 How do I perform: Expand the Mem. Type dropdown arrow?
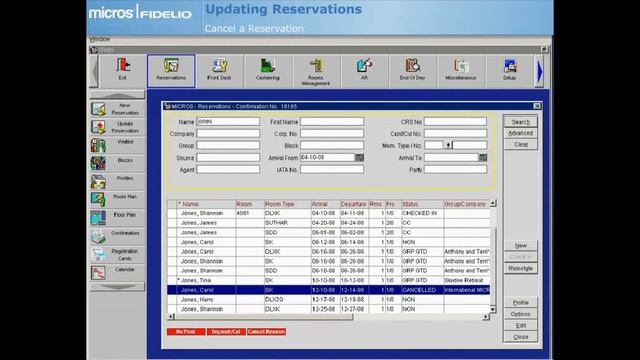pyautogui.click(x=448, y=145)
